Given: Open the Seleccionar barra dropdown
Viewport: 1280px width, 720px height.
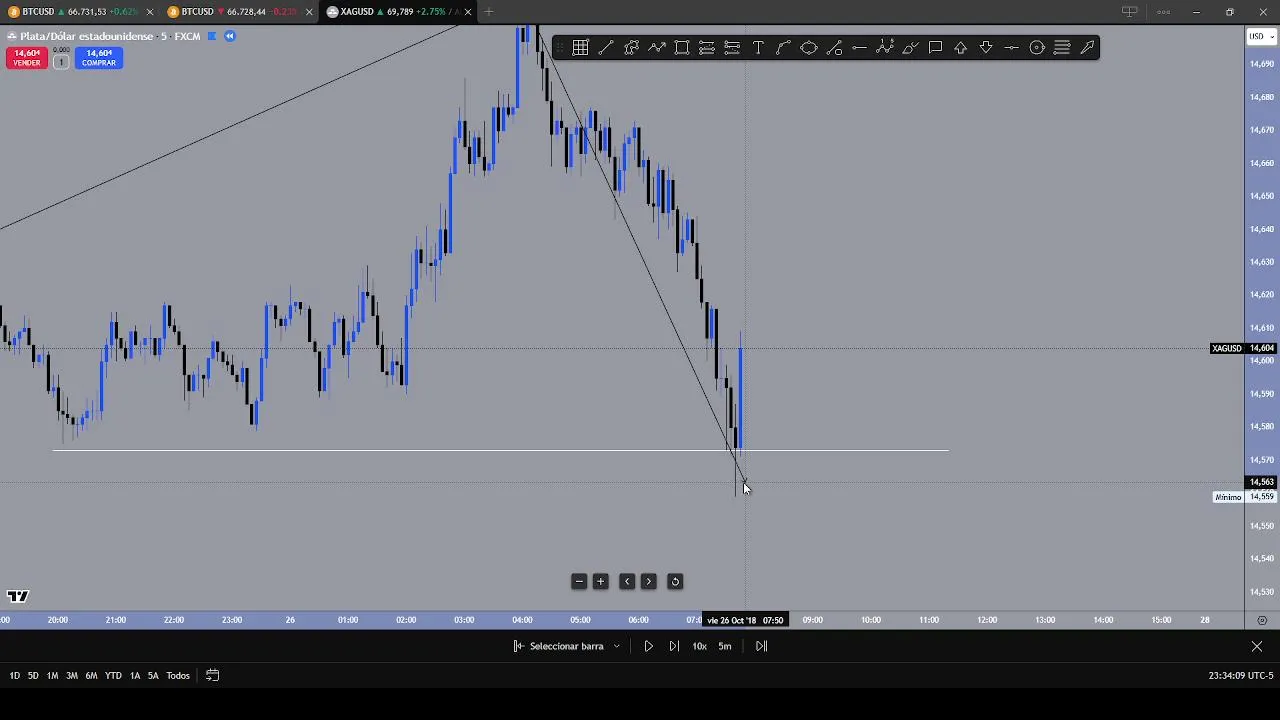Looking at the screenshot, I should 566,646.
